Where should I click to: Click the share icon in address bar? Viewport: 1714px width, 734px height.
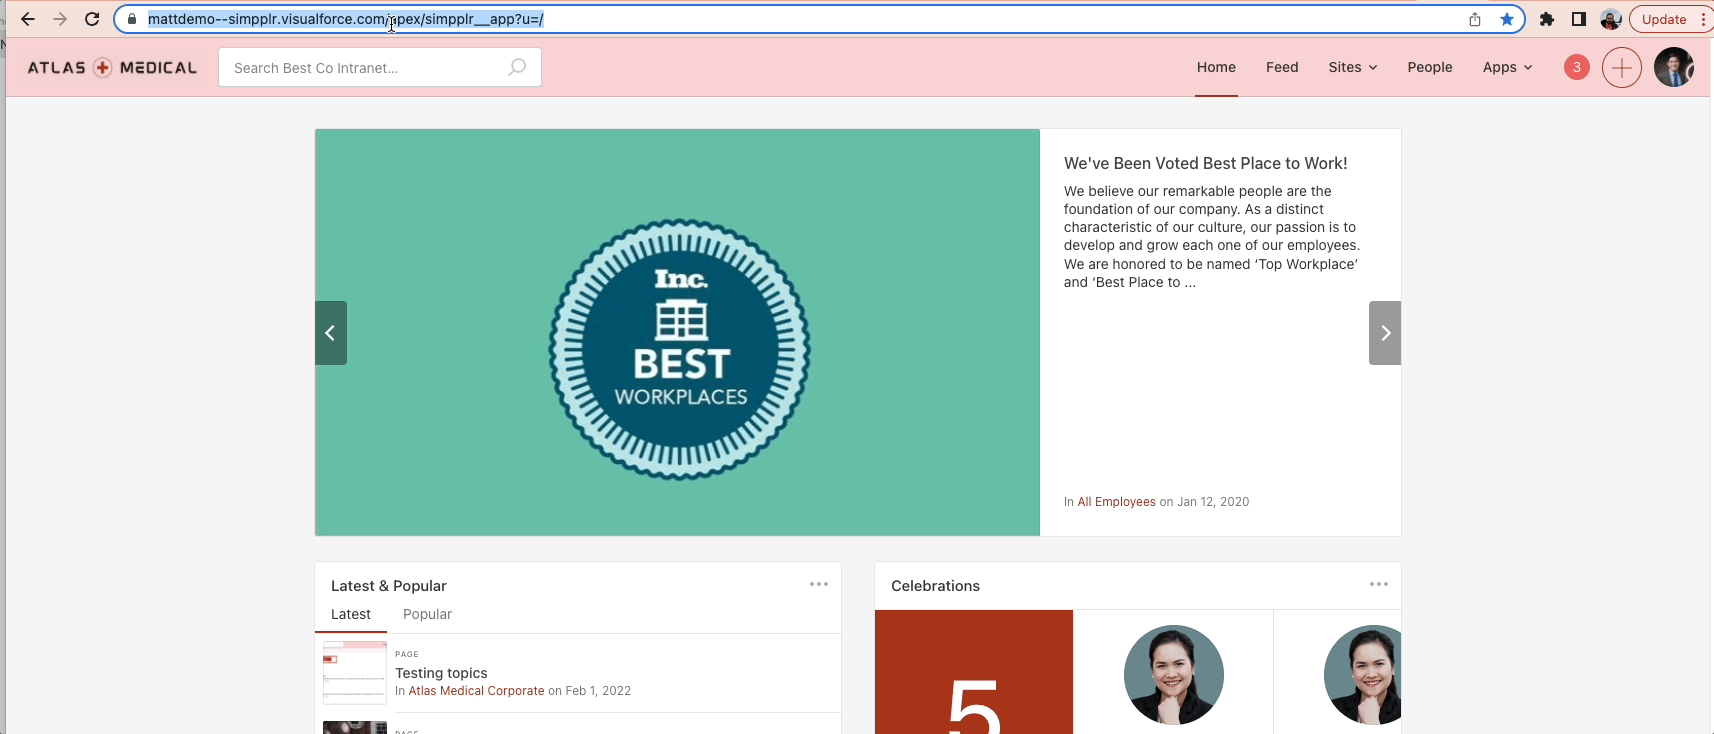point(1475,19)
